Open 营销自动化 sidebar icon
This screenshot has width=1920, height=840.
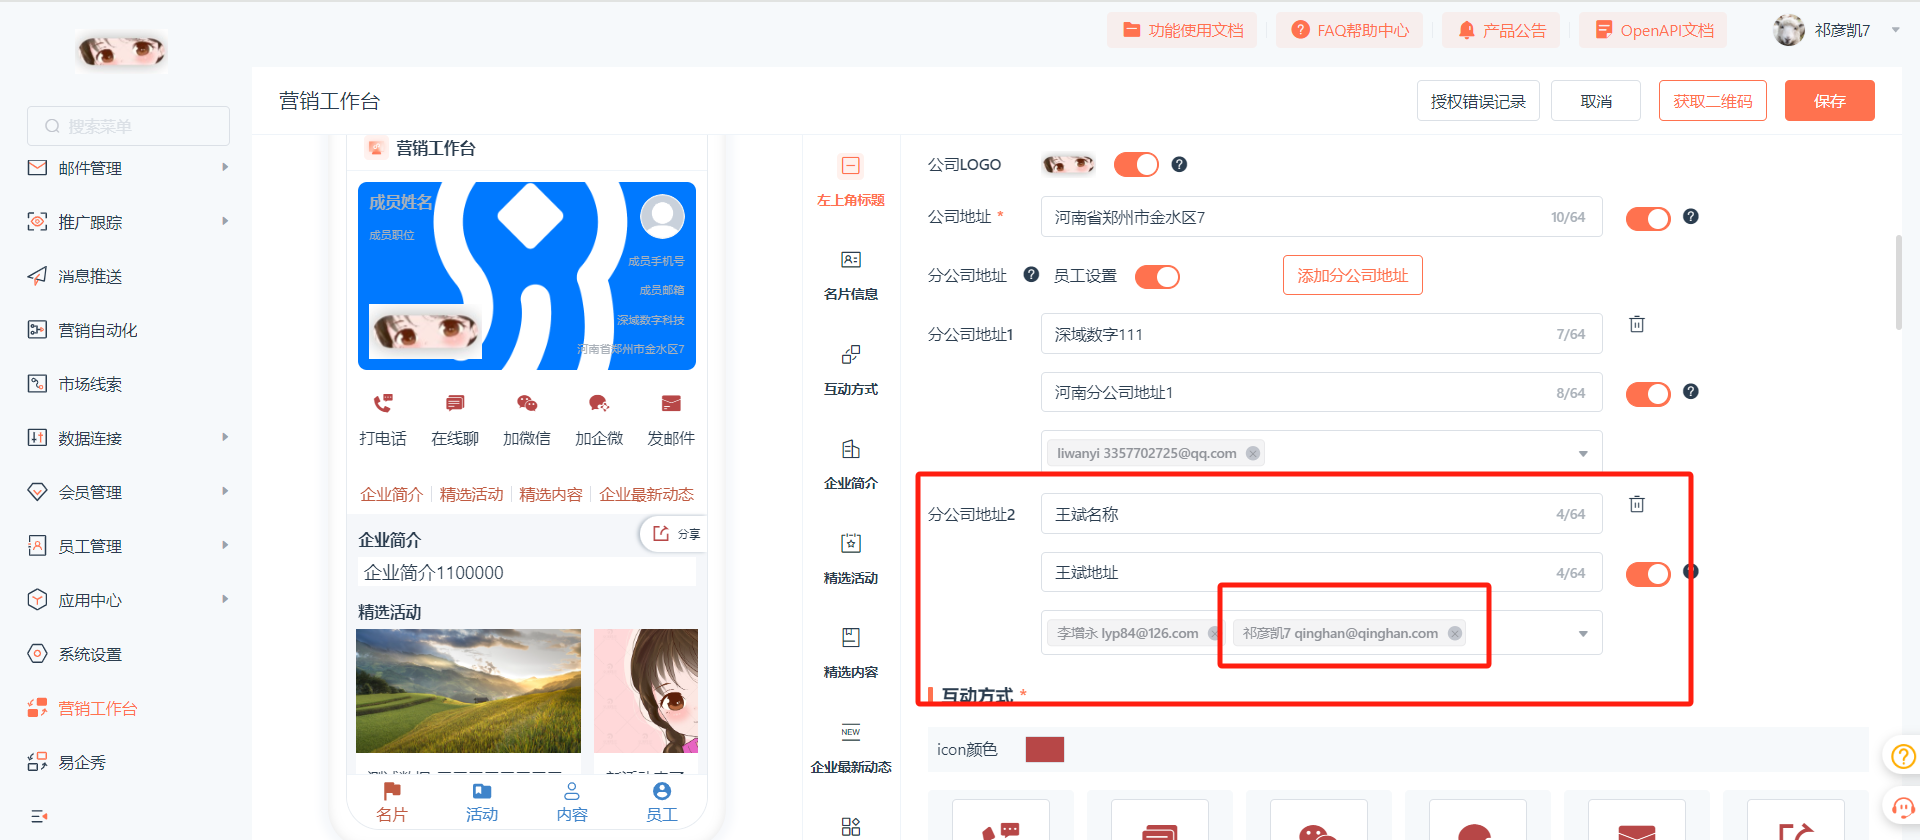[37, 330]
